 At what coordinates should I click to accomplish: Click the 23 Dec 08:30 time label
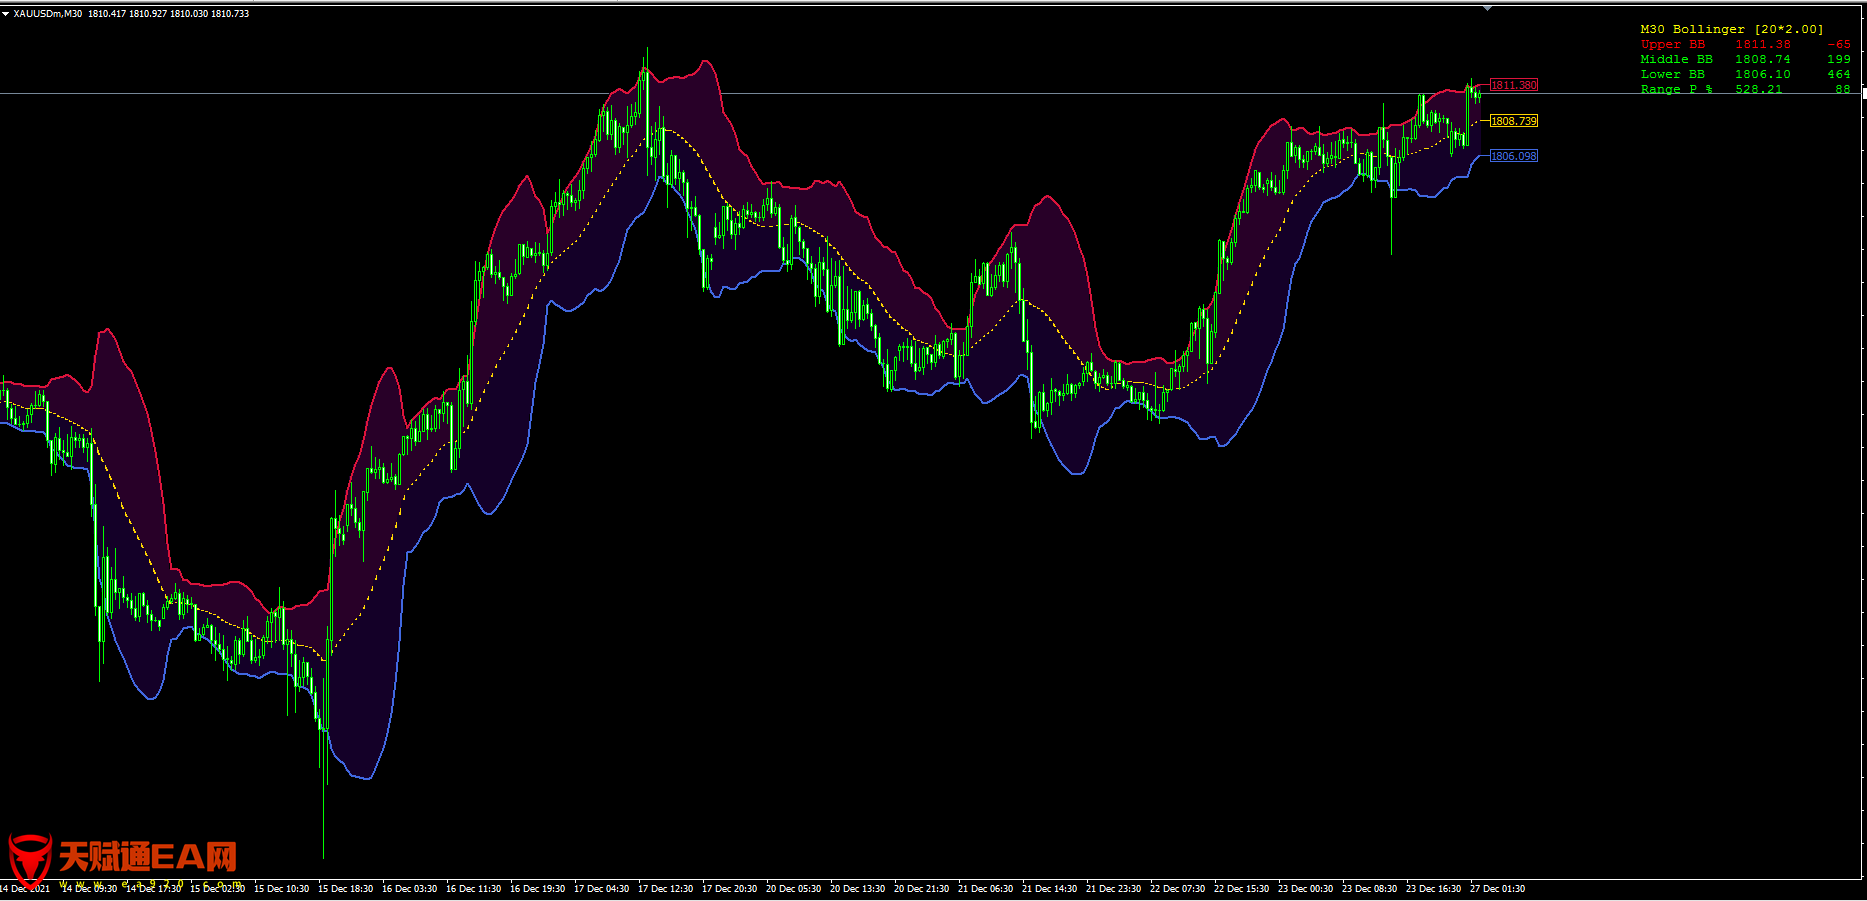coord(1370,888)
